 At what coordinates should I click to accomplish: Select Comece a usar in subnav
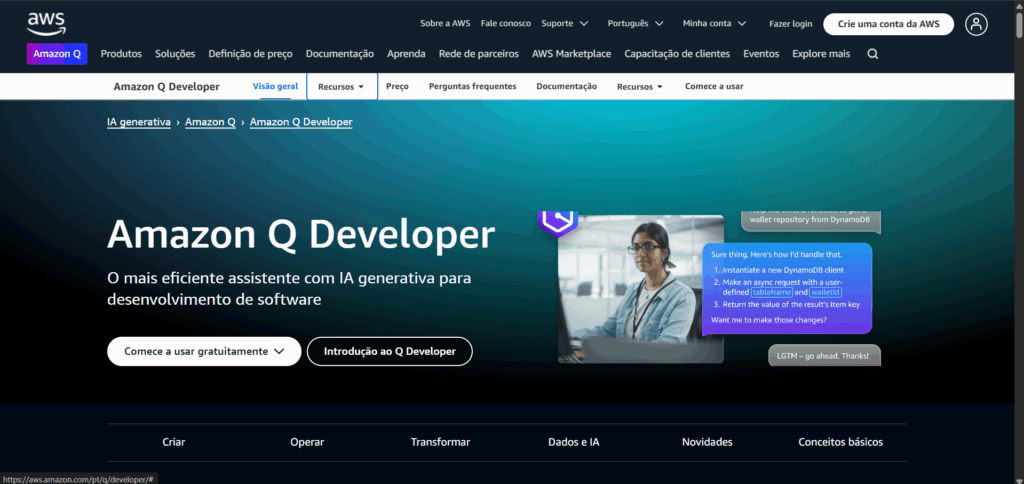[x=714, y=86]
